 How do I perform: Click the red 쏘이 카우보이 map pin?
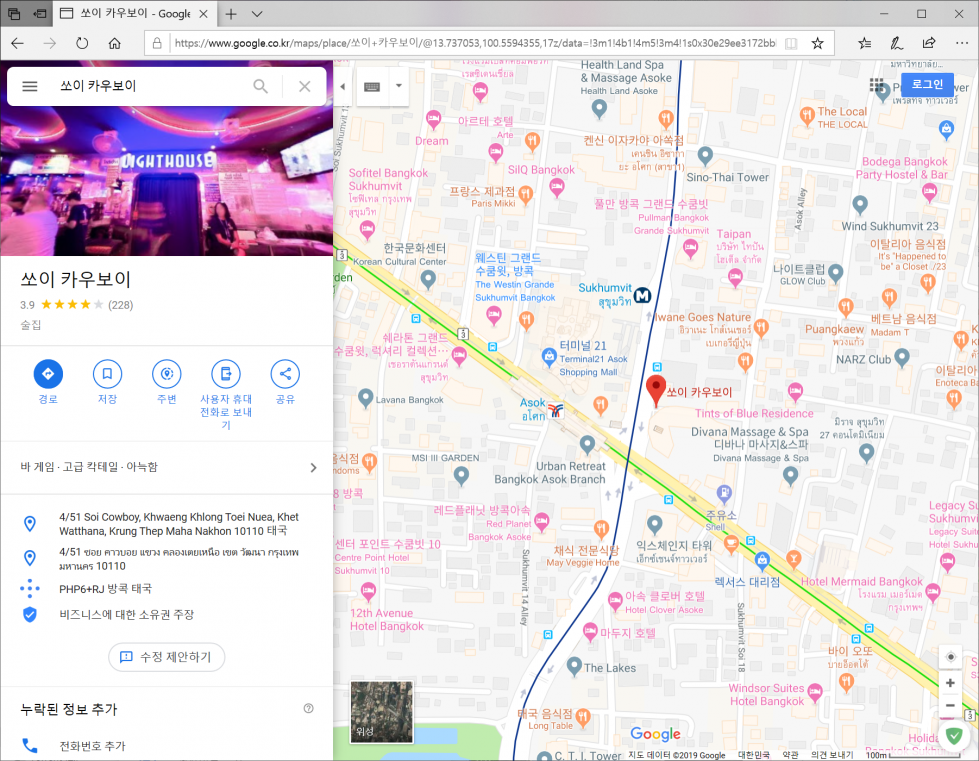[656, 390]
